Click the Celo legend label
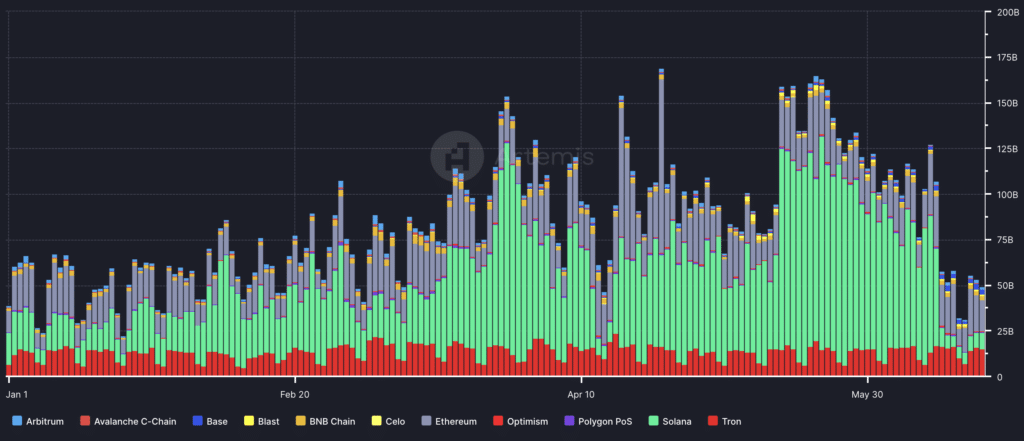 (x=395, y=421)
